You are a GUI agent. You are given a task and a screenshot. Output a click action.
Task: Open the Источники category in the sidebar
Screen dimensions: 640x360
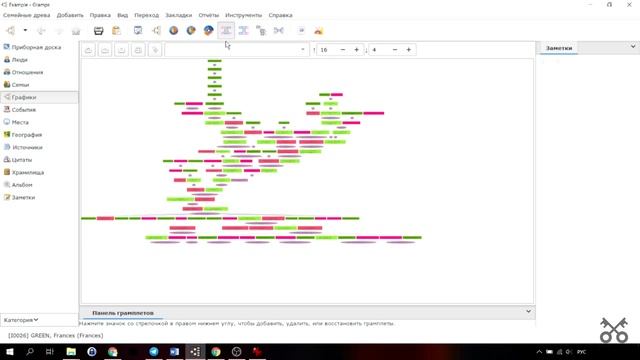click(x=39, y=147)
